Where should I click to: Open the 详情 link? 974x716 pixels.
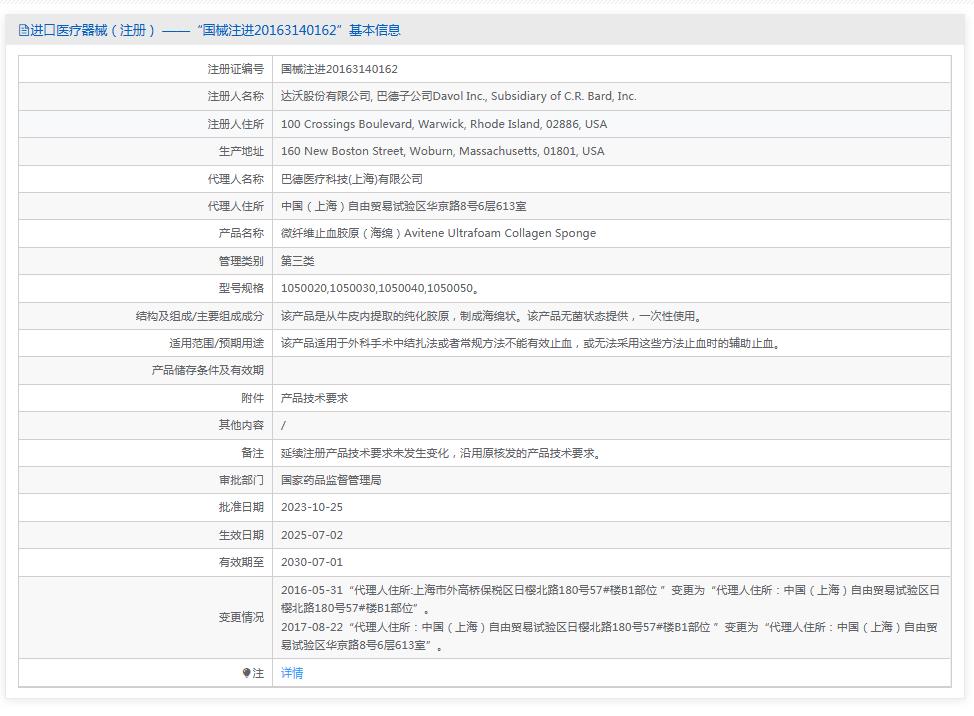[x=292, y=673]
